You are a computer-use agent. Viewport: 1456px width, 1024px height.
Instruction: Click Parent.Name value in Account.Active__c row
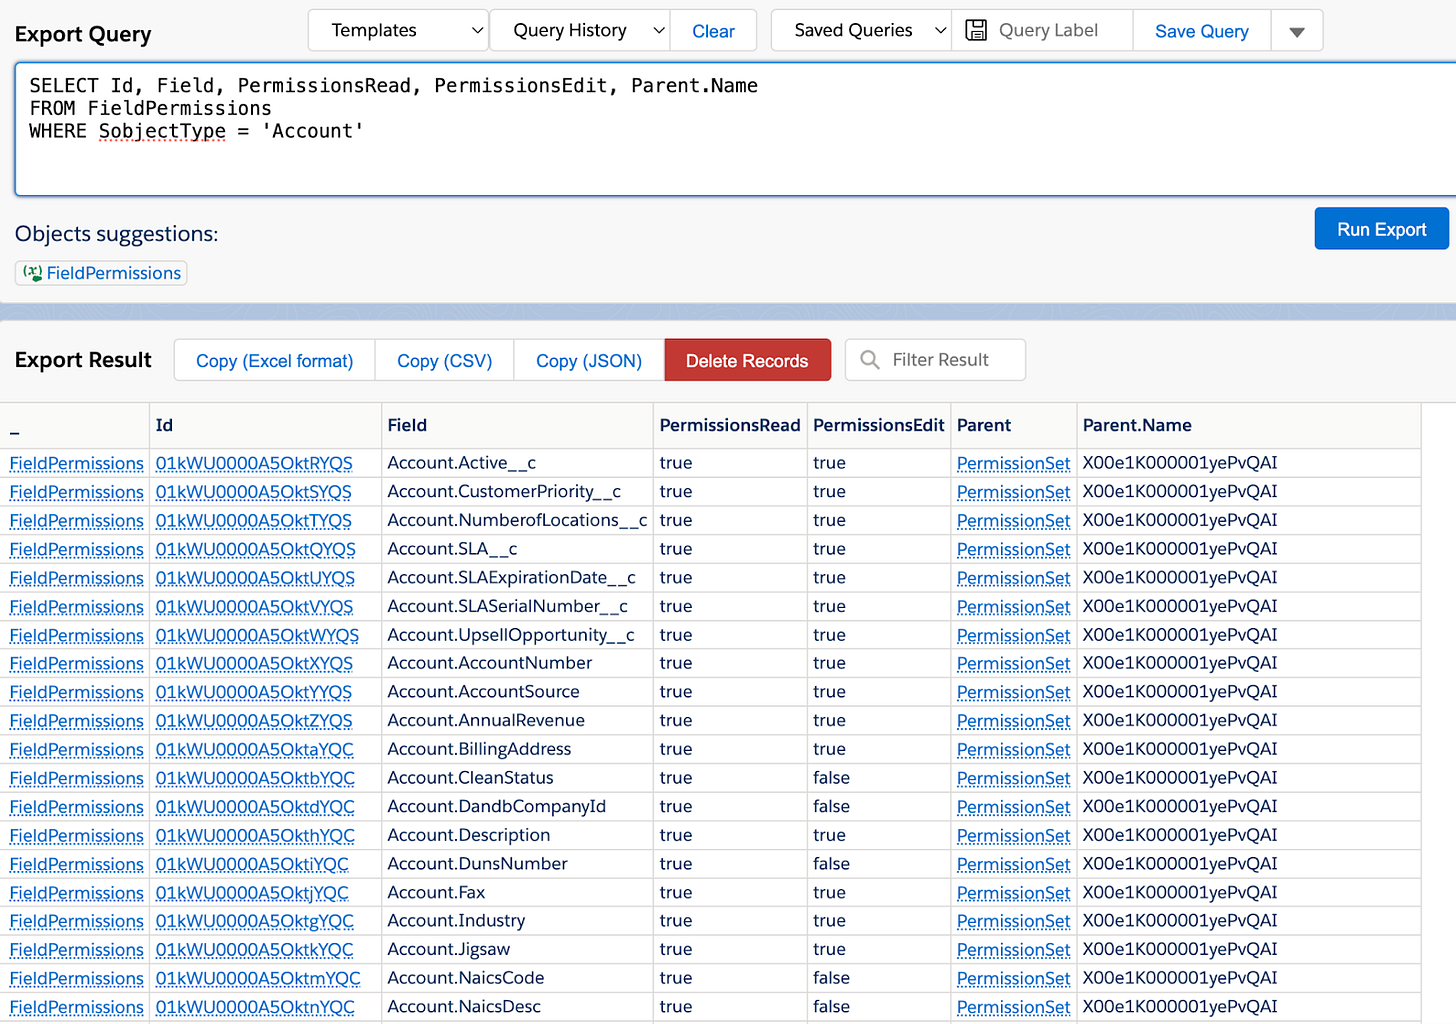click(x=1180, y=463)
